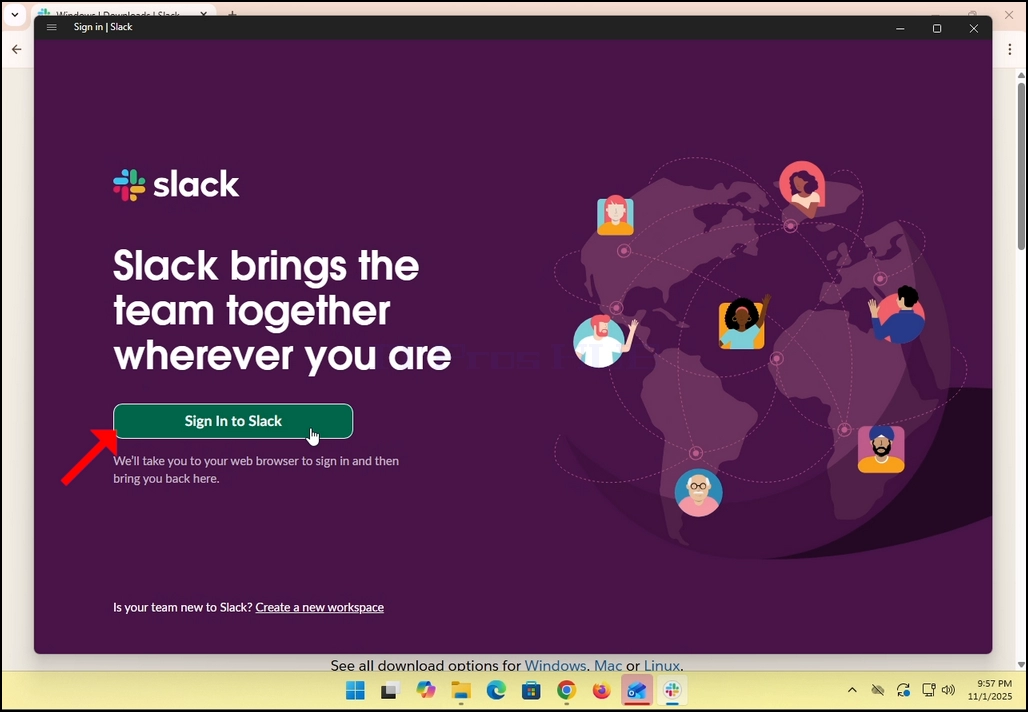
Task: Click the sync refresh tray icon
Action: (x=903, y=690)
